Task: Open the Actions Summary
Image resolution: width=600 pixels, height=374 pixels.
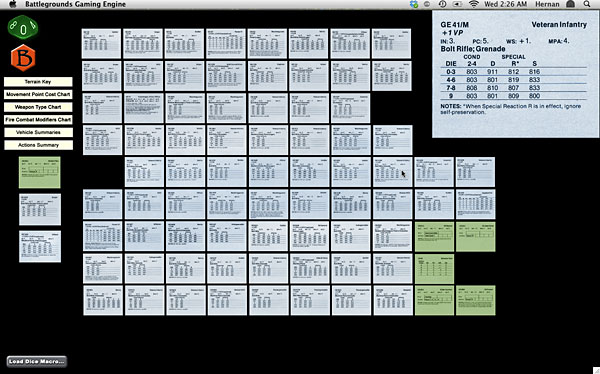Action: coord(38,145)
